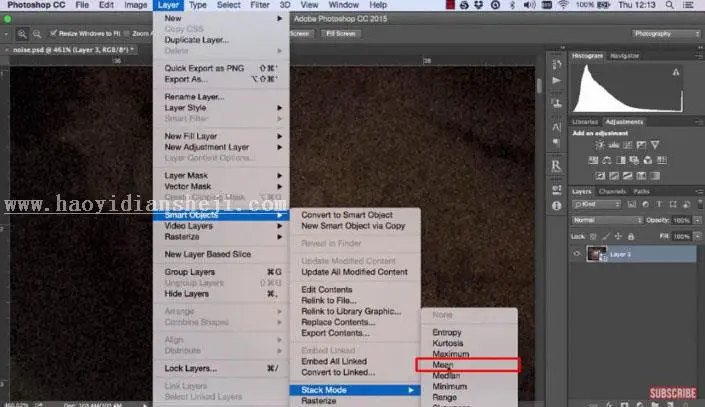The height and width of the screenshot is (407, 705).
Task: Add a Black & White adjustment
Action: coord(621,160)
